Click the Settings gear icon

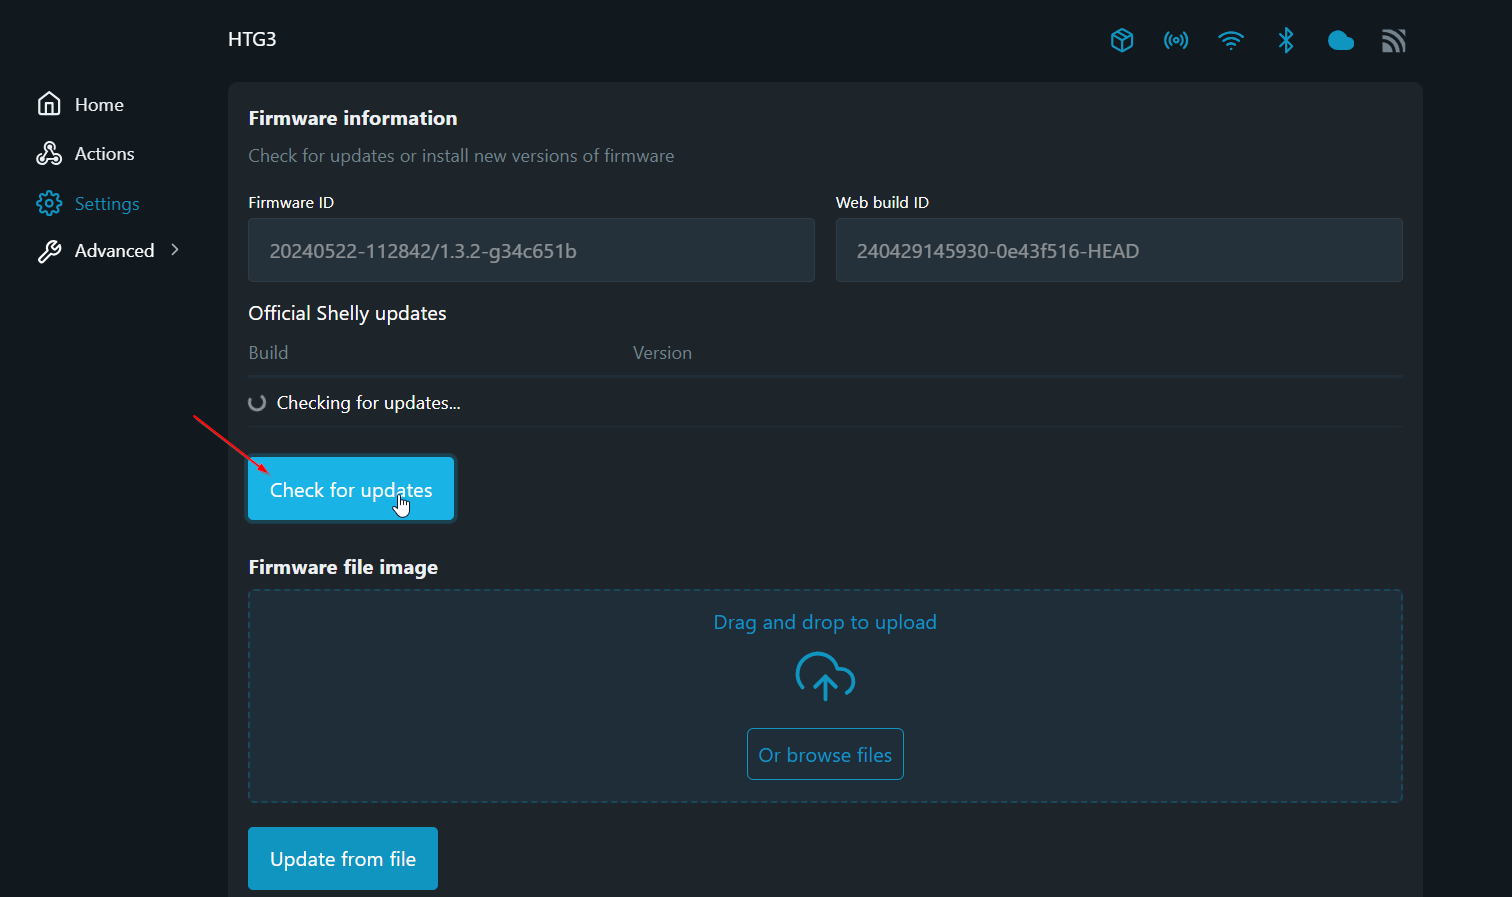[x=49, y=203]
